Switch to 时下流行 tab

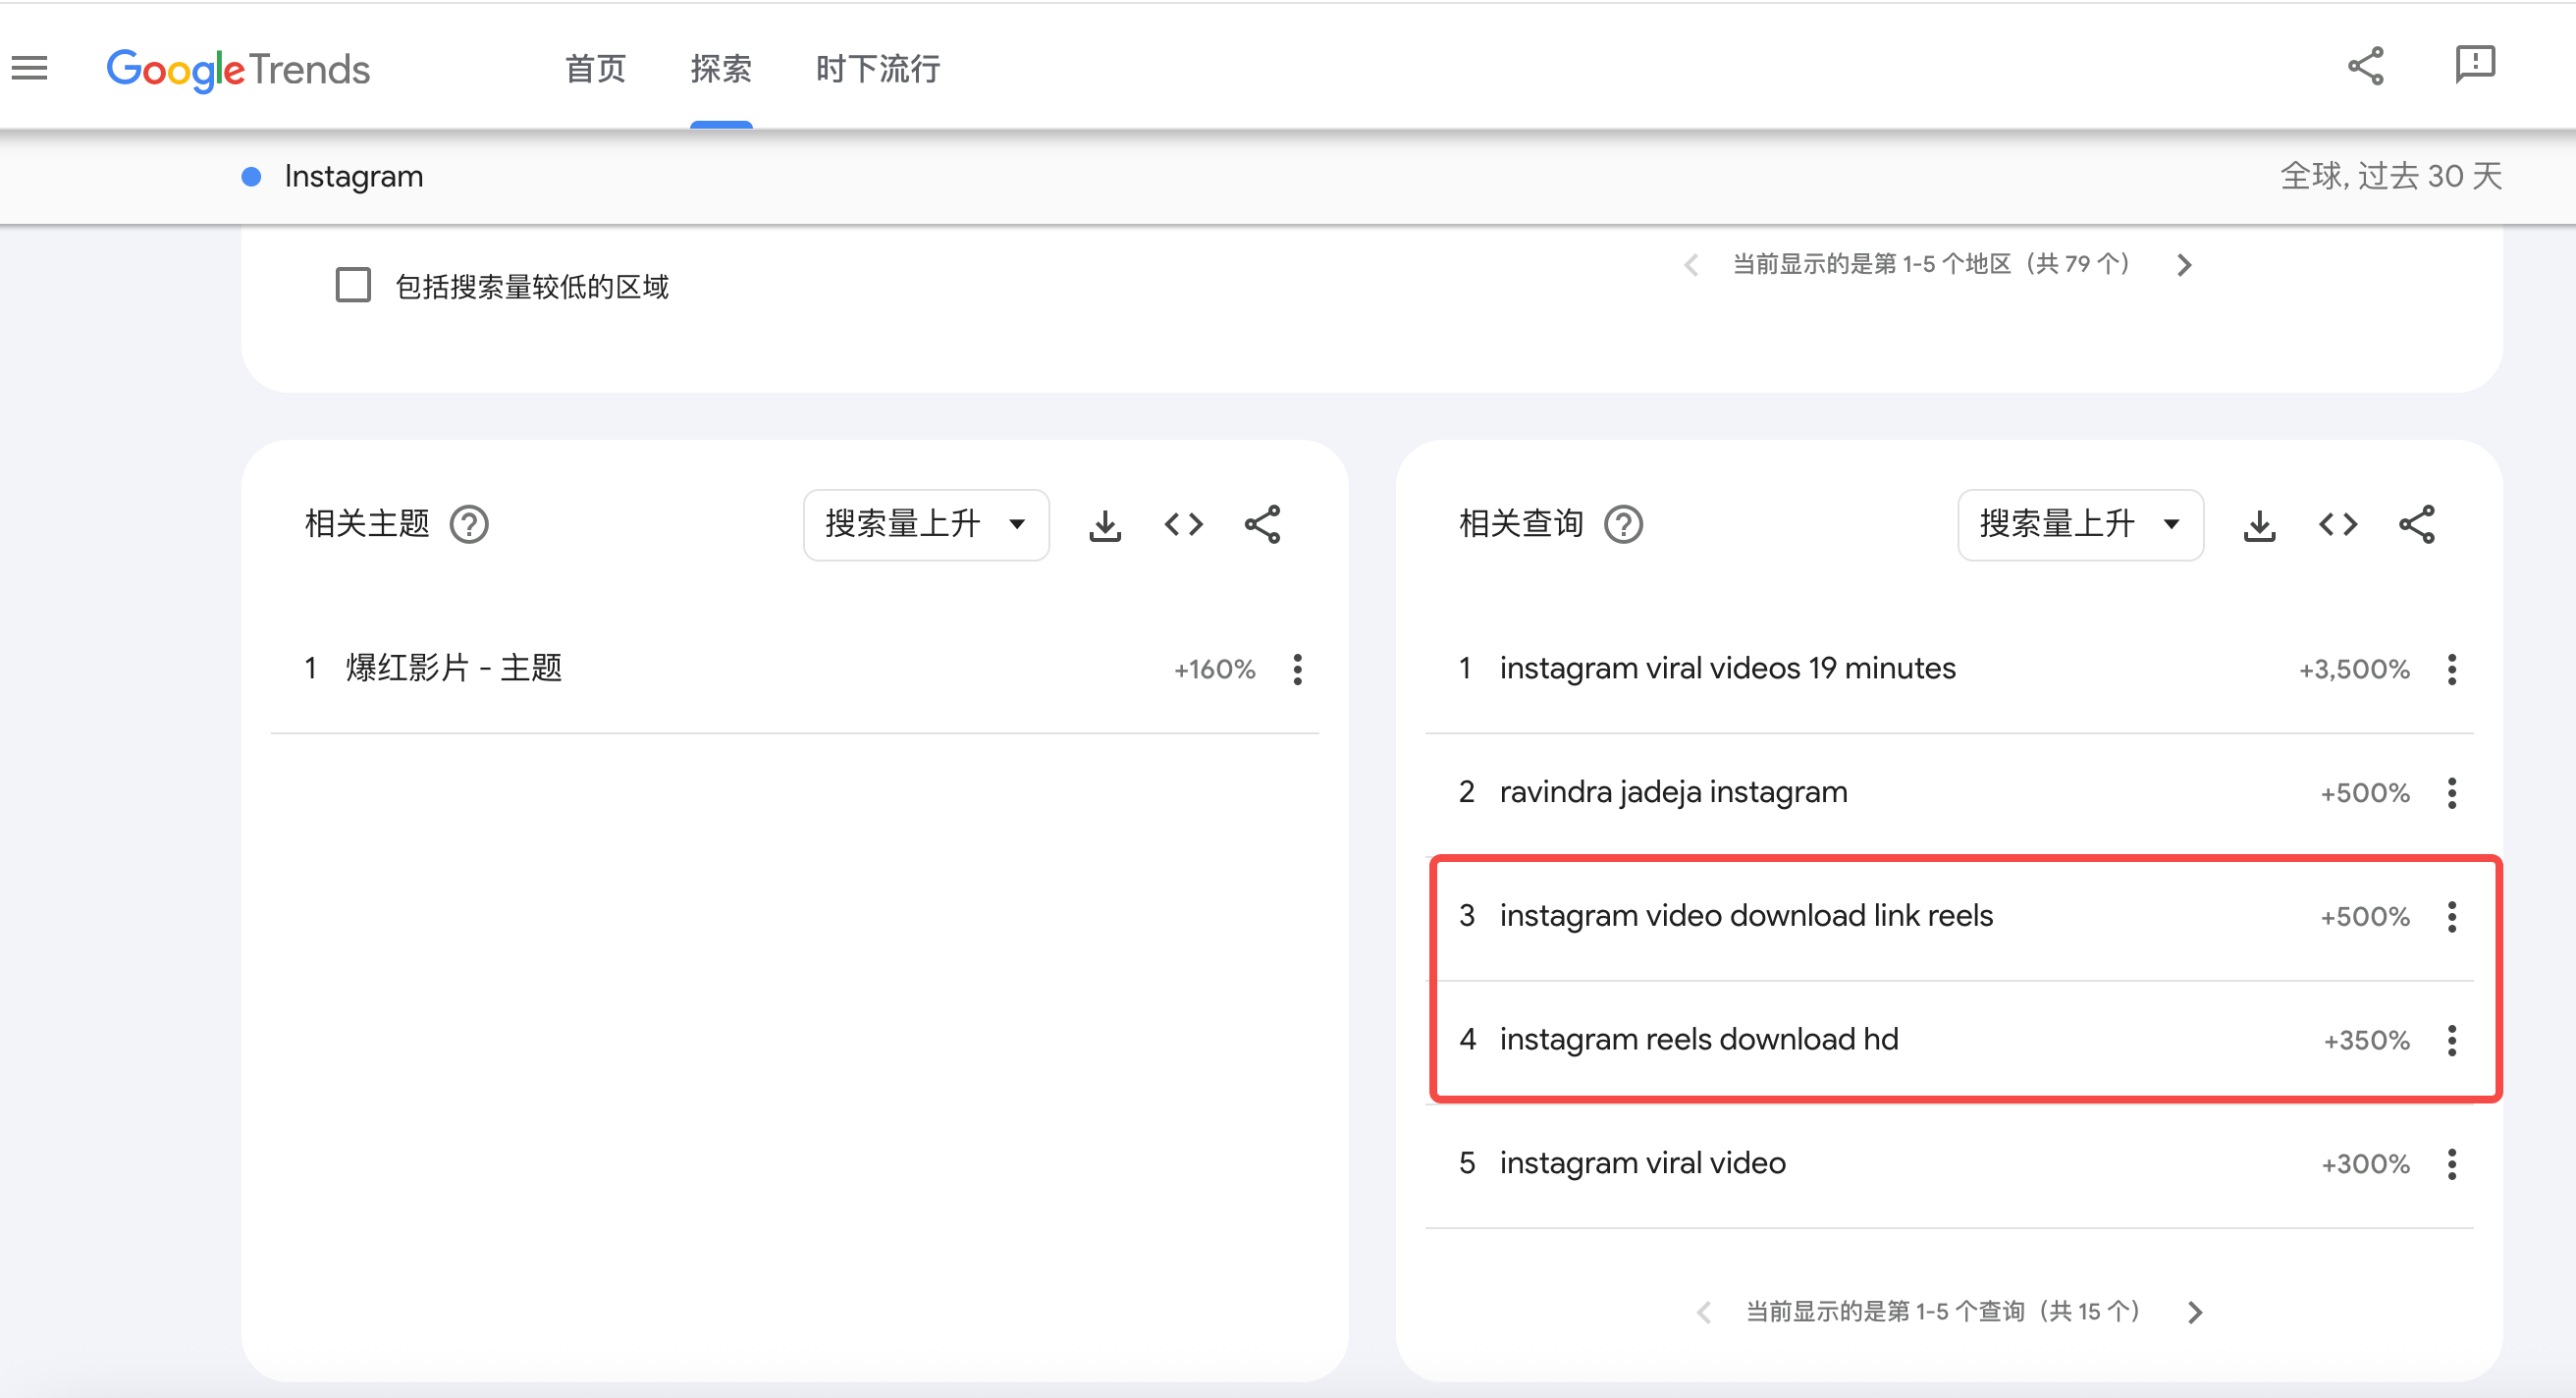(x=878, y=68)
